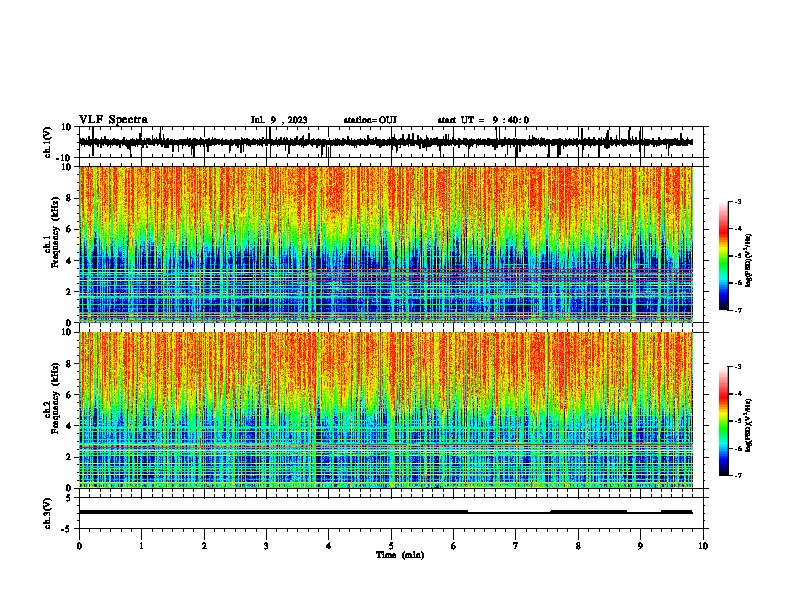Click the date text "Jul 9, 2023"

(x=279, y=120)
